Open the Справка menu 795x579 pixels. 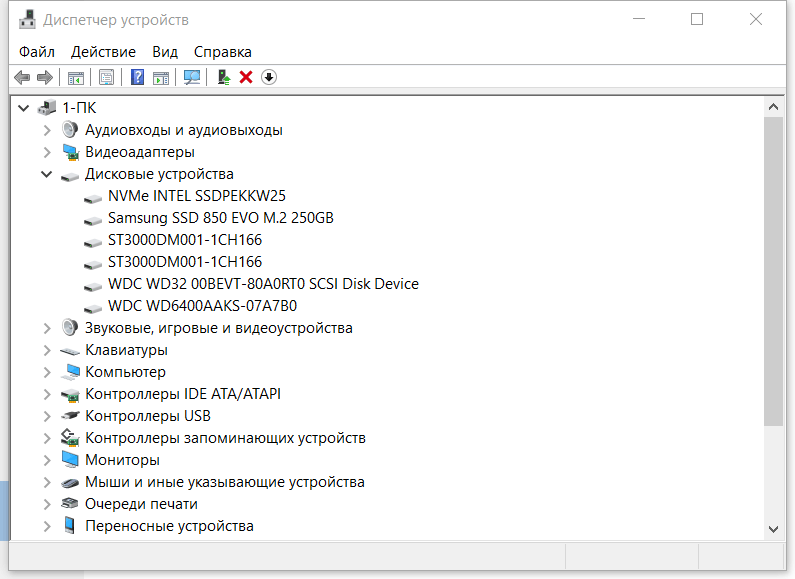[x=223, y=52]
